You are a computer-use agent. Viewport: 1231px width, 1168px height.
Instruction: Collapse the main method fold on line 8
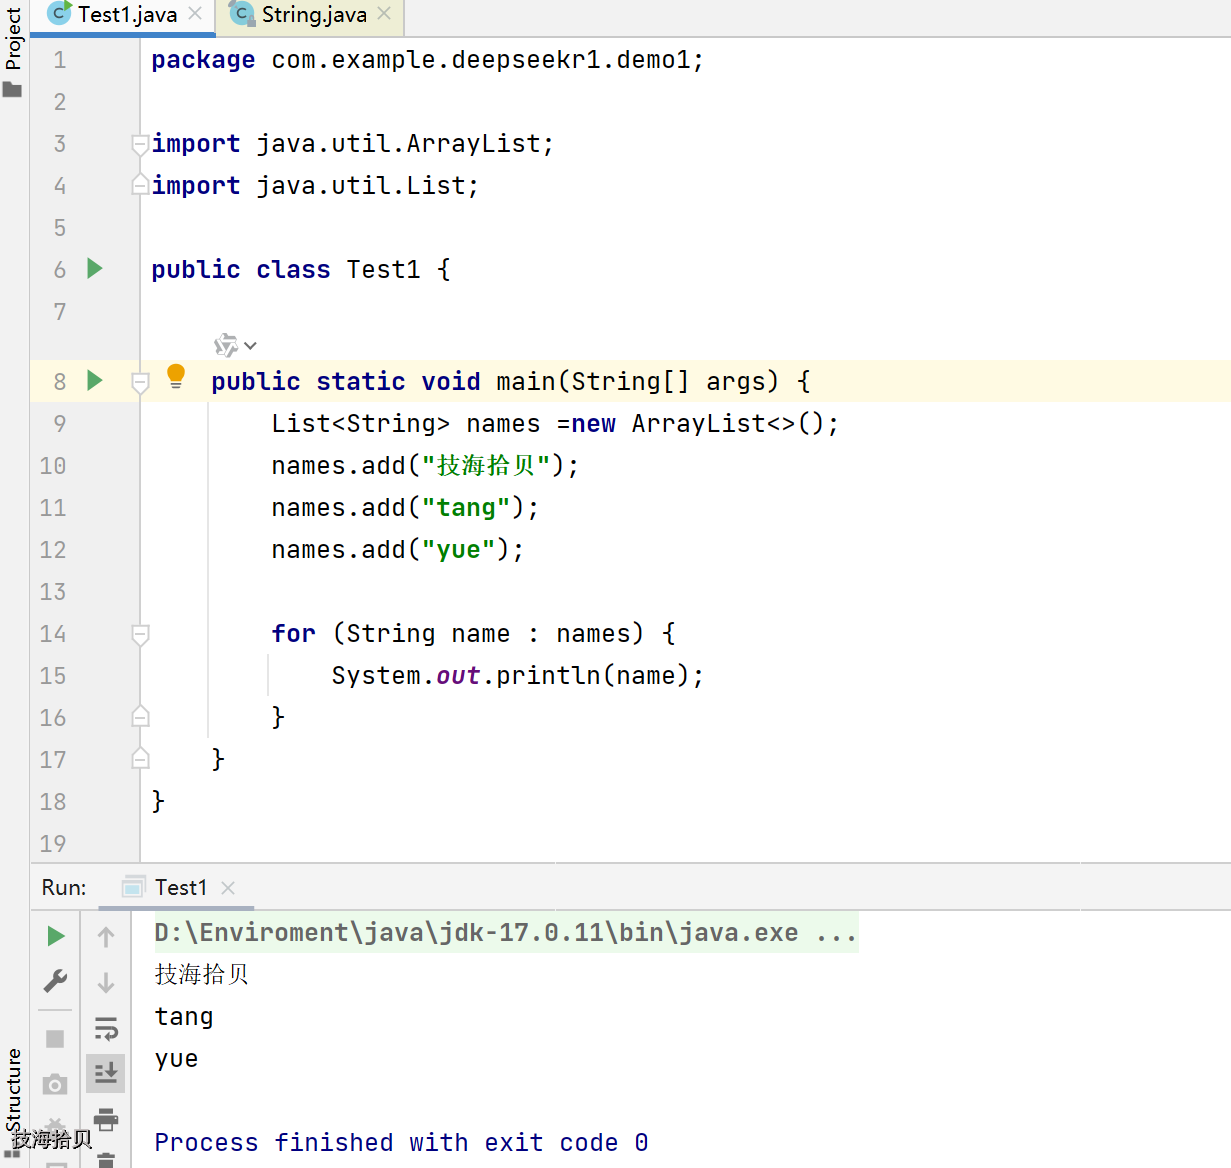click(x=140, y=381)
